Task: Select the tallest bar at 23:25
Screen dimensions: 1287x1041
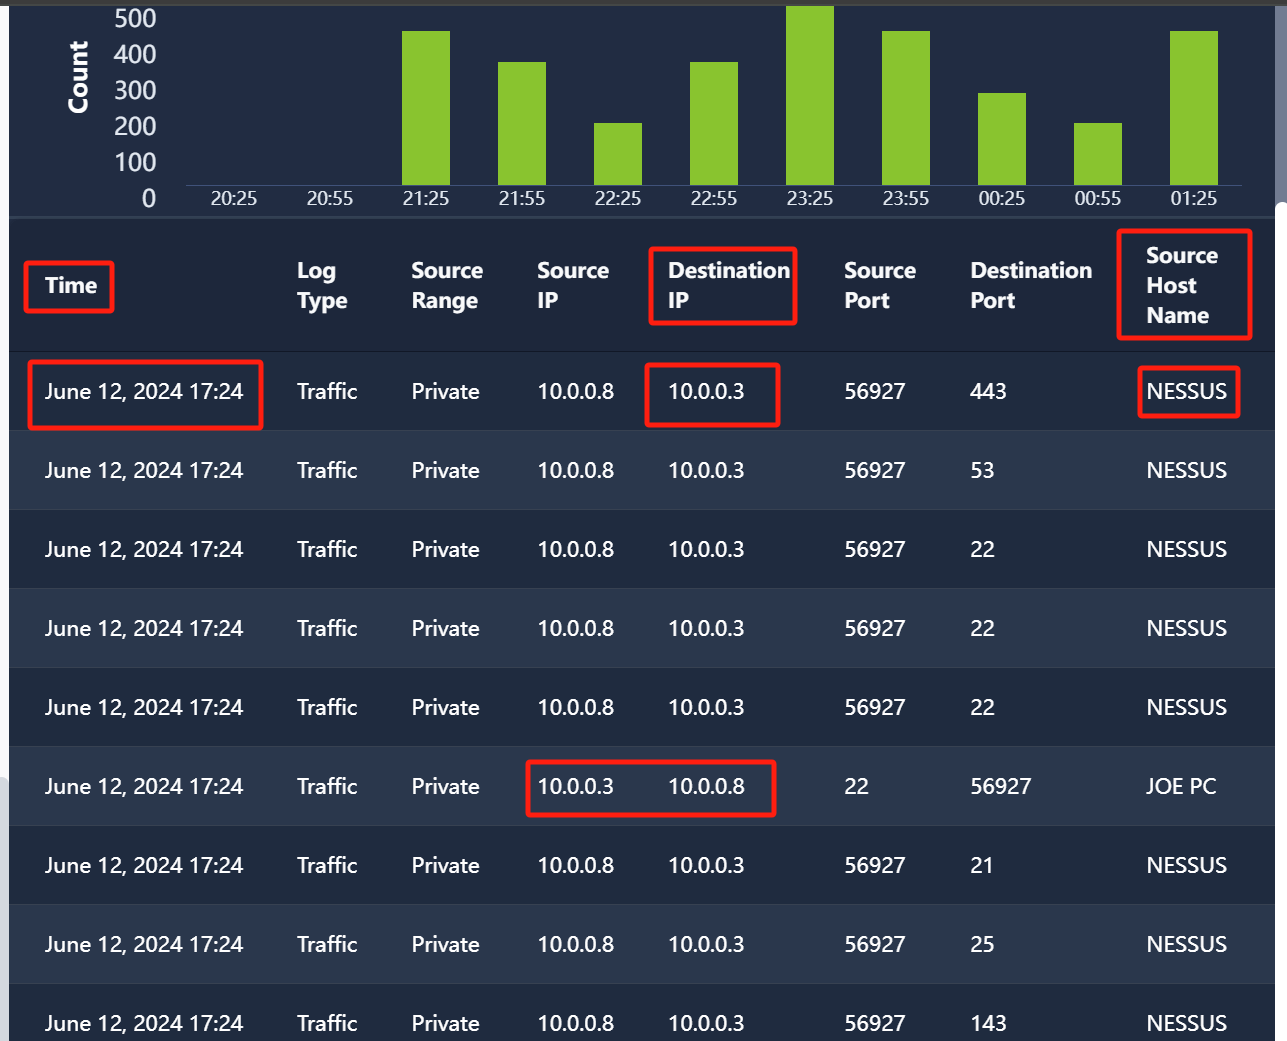Action: pos(810,96)
